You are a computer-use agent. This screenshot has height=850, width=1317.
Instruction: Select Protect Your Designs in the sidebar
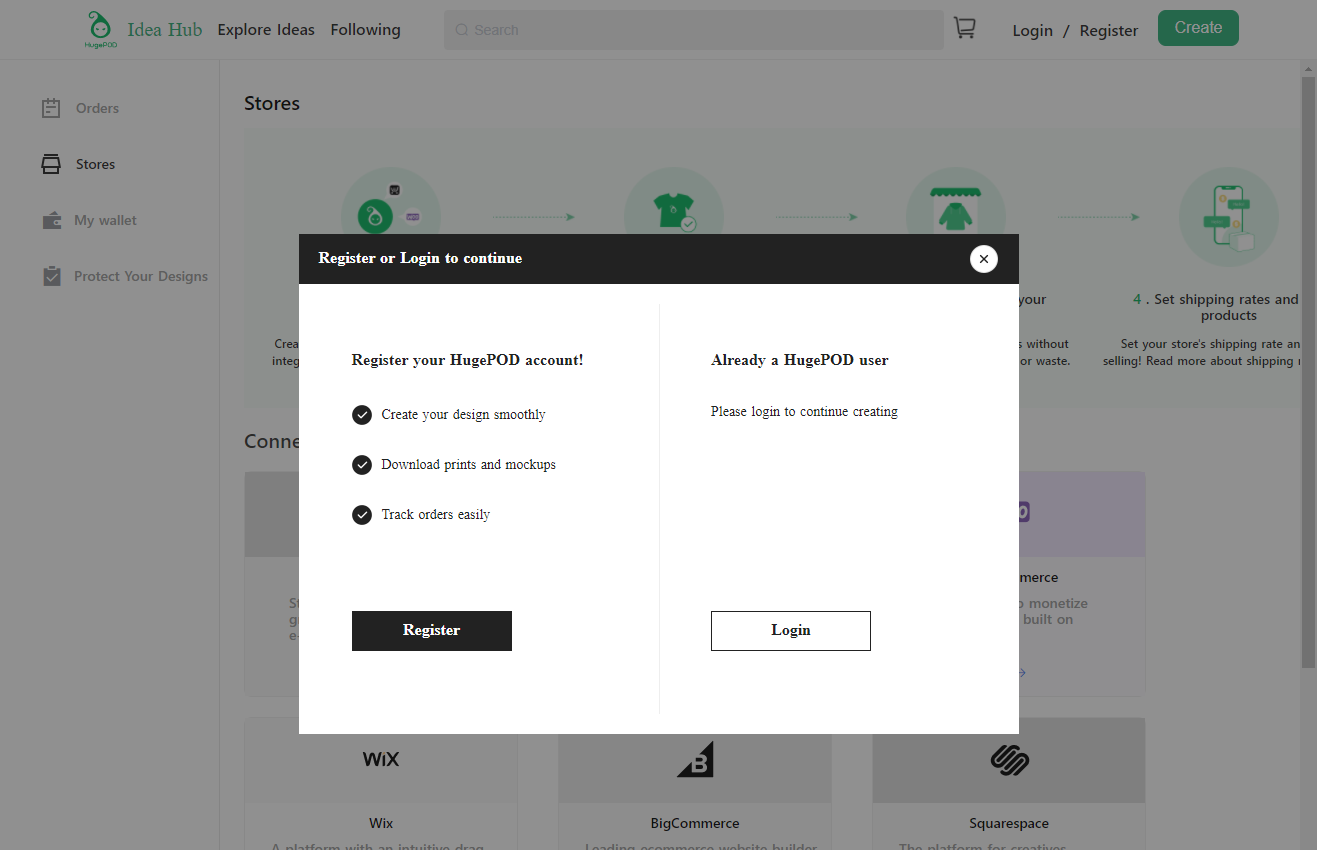(141, 276)
